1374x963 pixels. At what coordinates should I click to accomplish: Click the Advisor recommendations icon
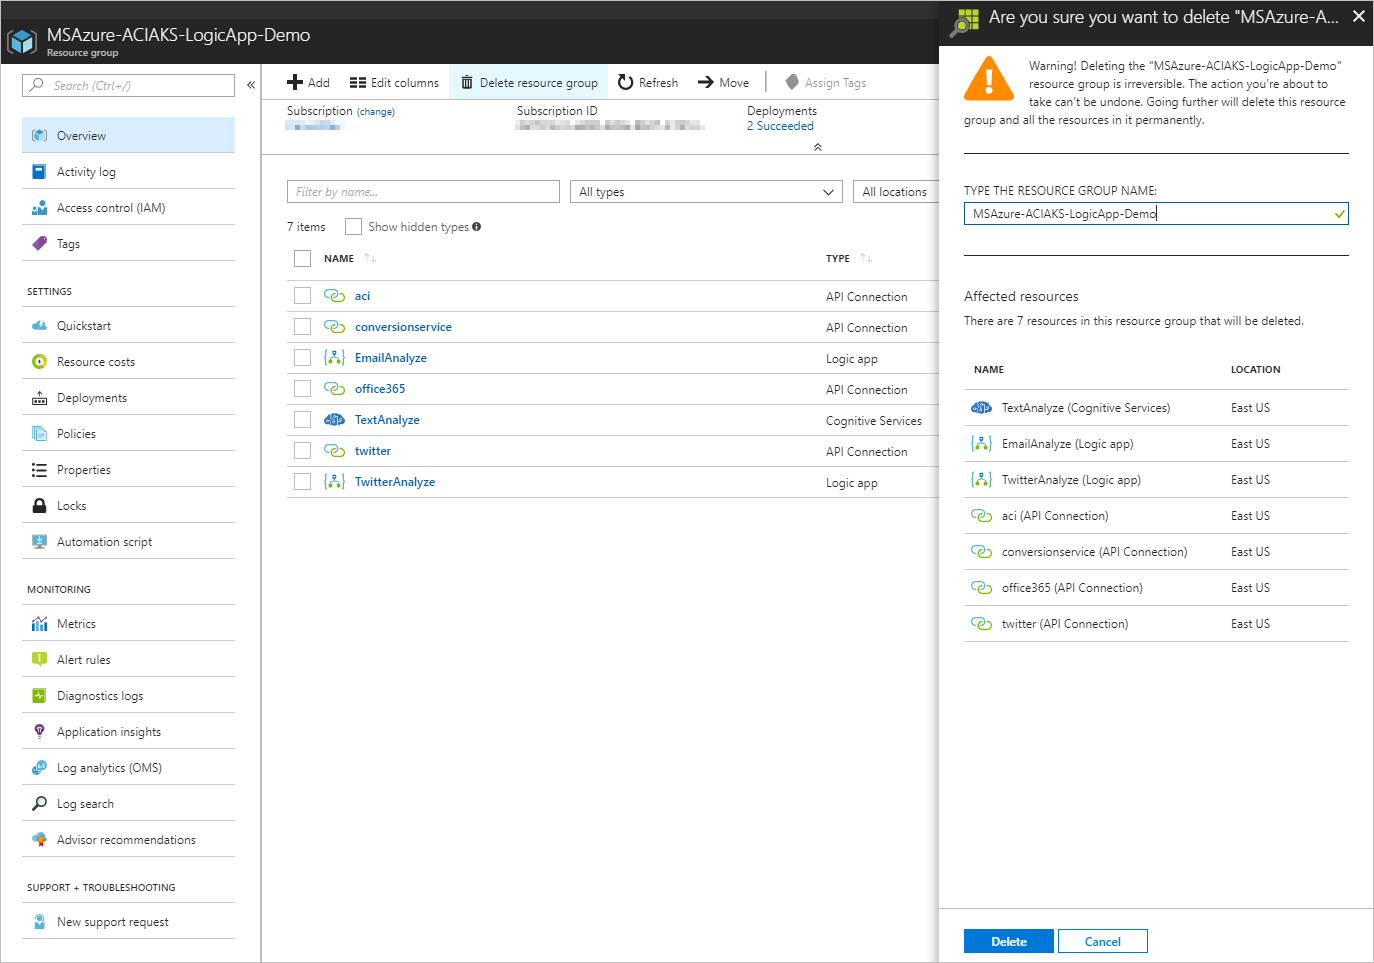39,840
